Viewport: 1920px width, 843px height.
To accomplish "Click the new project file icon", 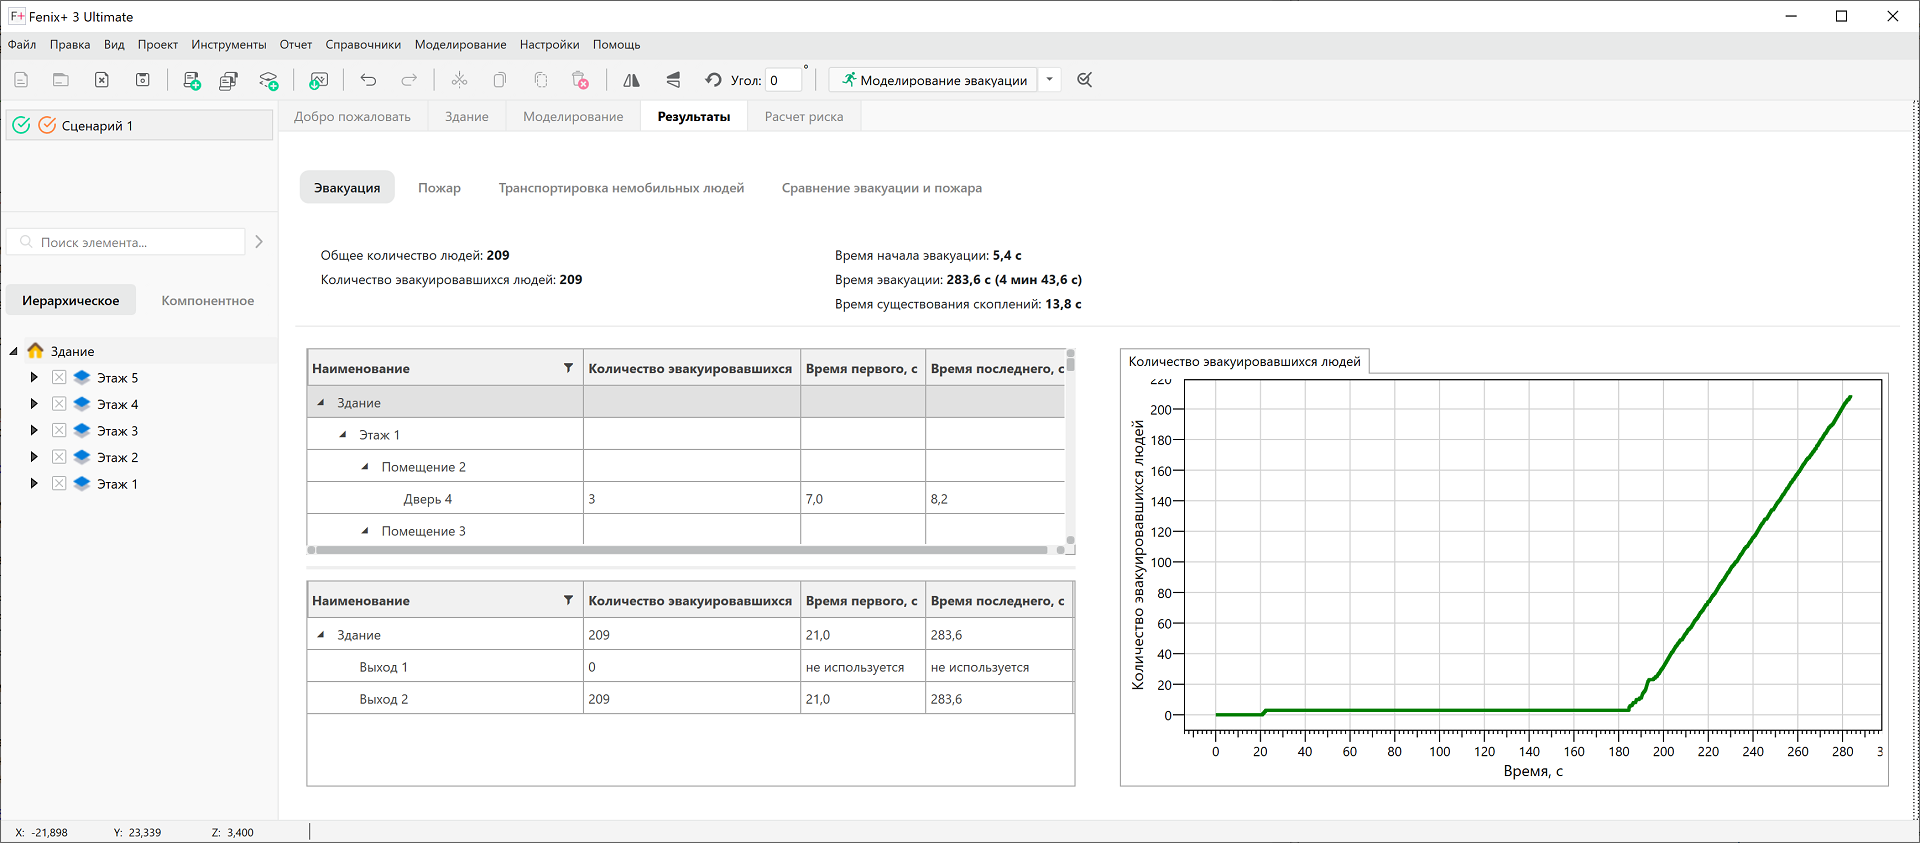I will [x=21, y=80].
